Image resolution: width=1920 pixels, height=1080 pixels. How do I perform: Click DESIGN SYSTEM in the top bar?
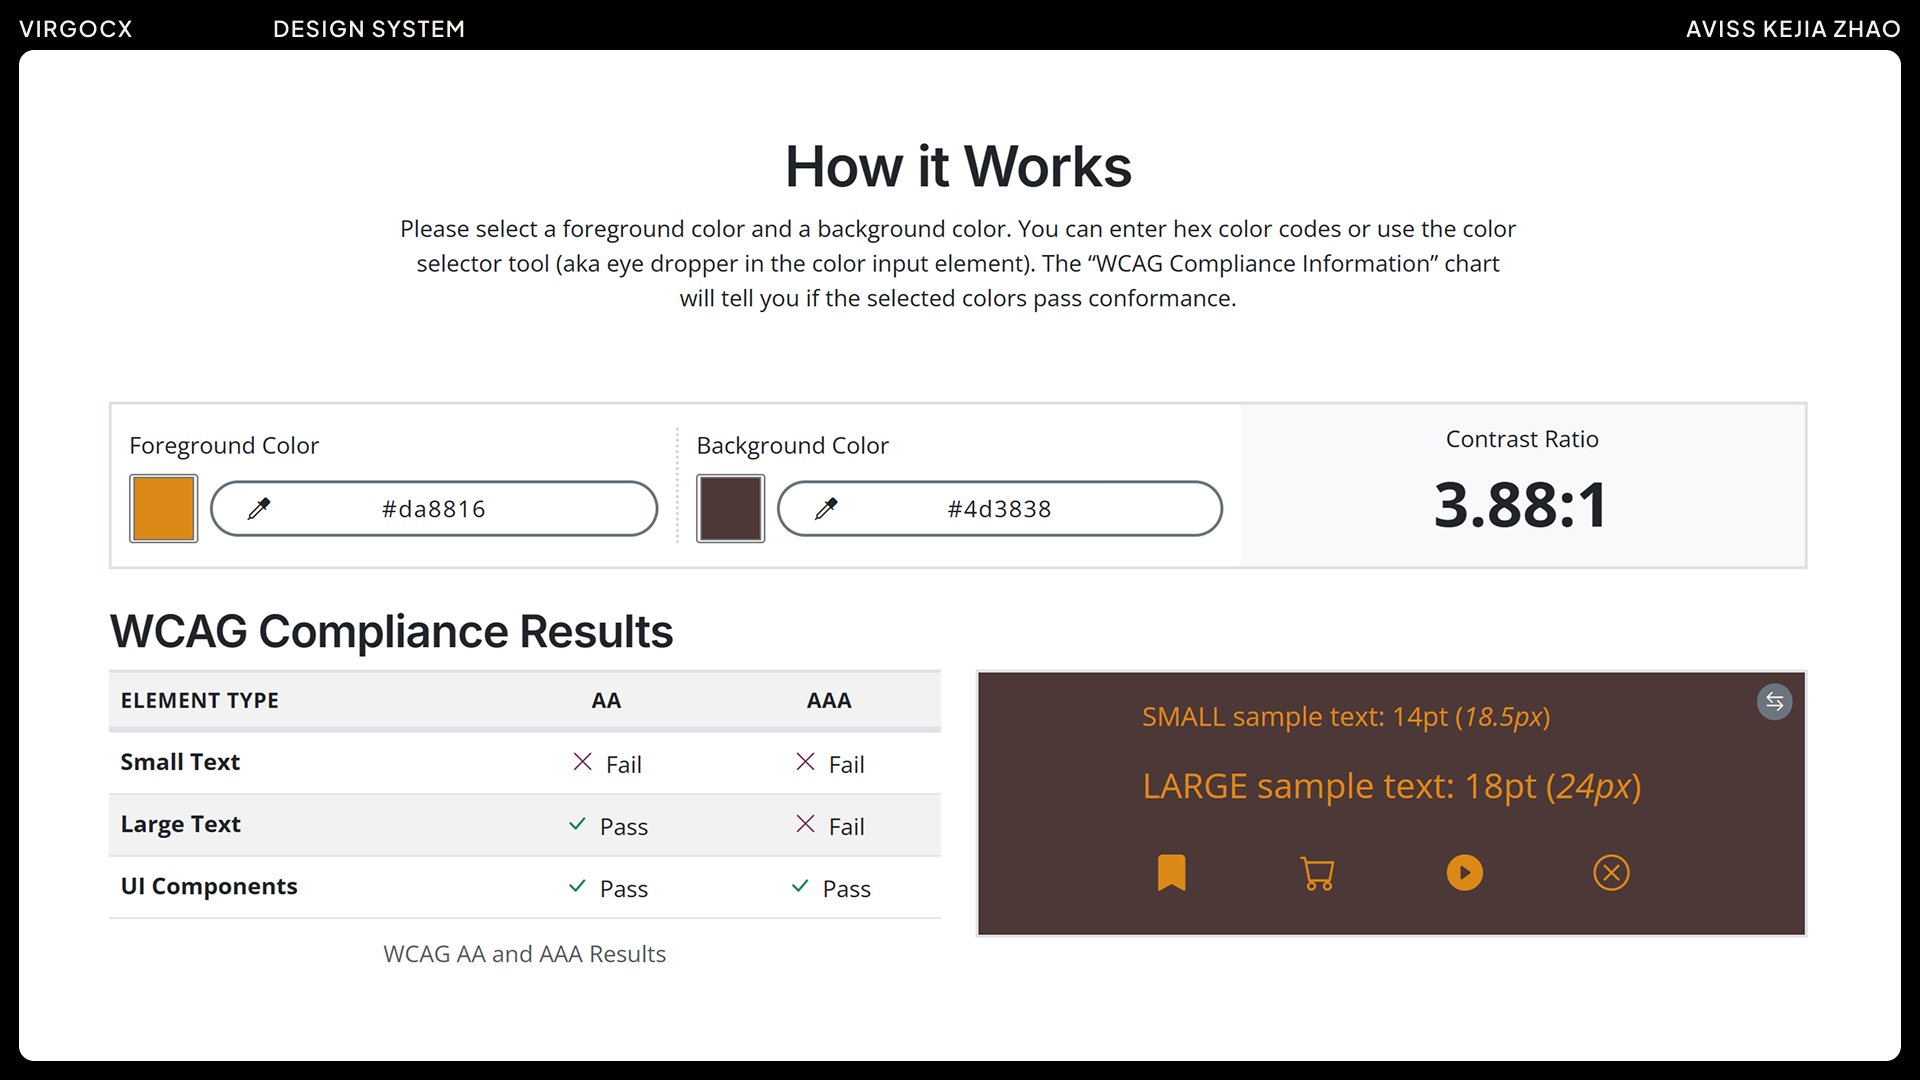(369, 29)
